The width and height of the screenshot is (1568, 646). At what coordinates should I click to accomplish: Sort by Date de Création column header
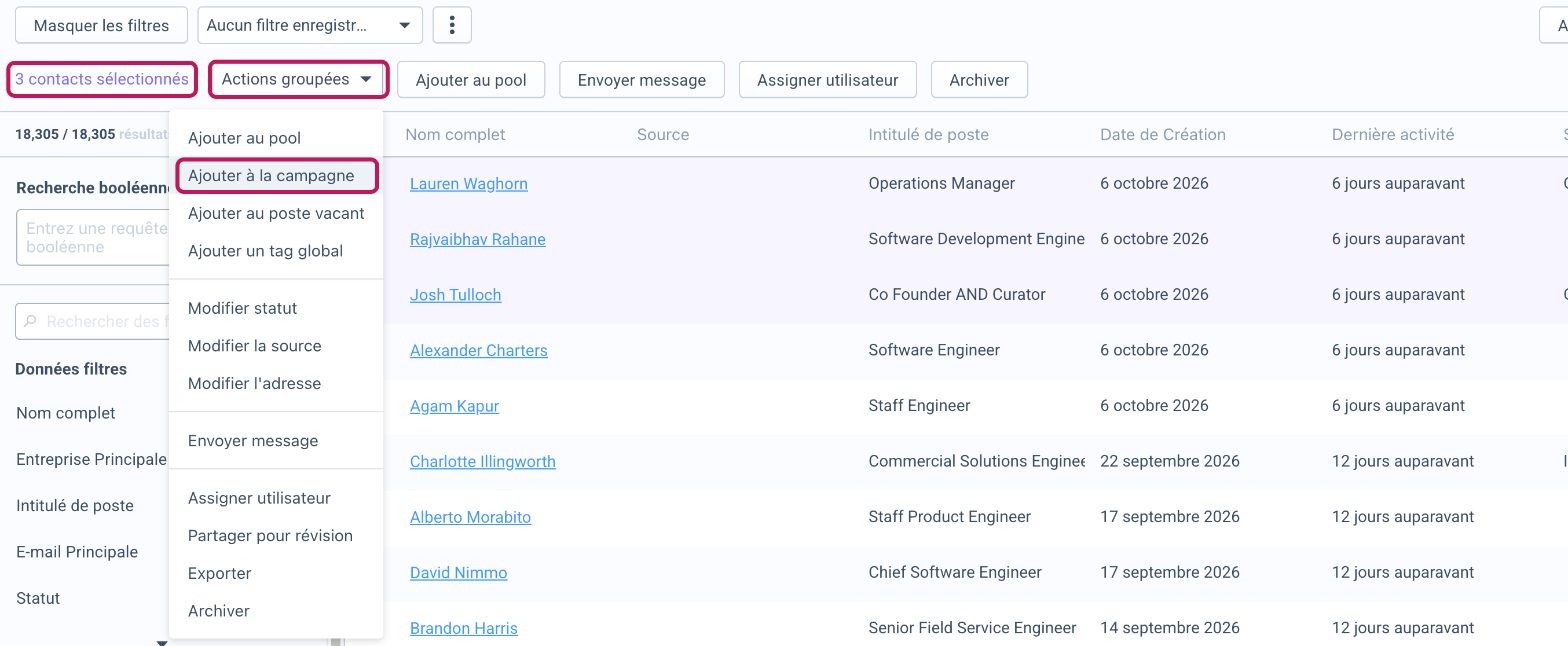(1163, 134)
